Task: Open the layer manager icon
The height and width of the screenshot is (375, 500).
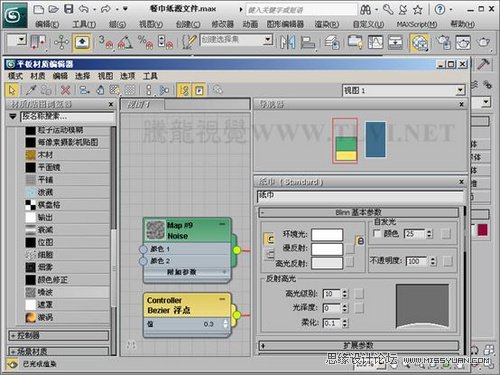Action: click(x=332, y=42)
